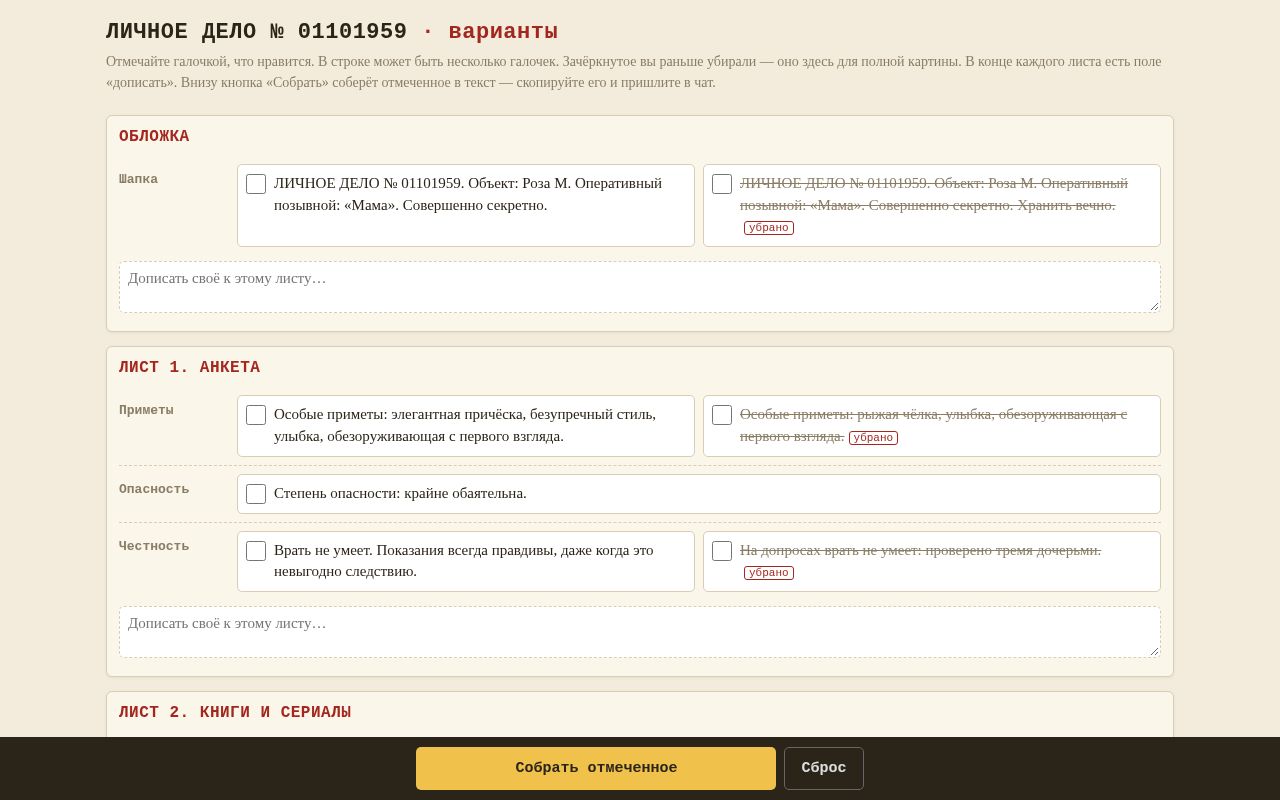Click the «Приметы» row label
The width and height of the screenshot is (1280, 800).
tap(146, 411)
